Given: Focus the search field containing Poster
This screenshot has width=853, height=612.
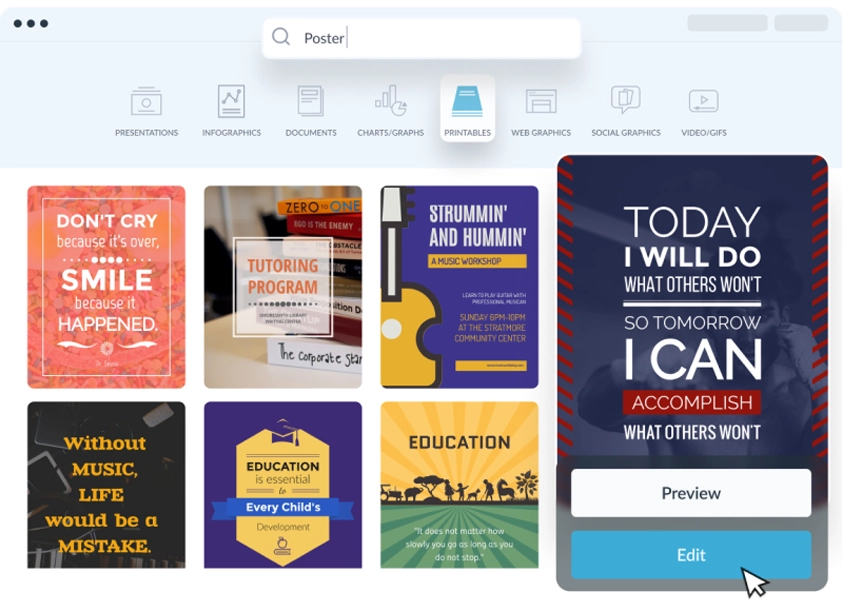Looking at the screenshot, I should pyautogui.click(x=422, y=38).
